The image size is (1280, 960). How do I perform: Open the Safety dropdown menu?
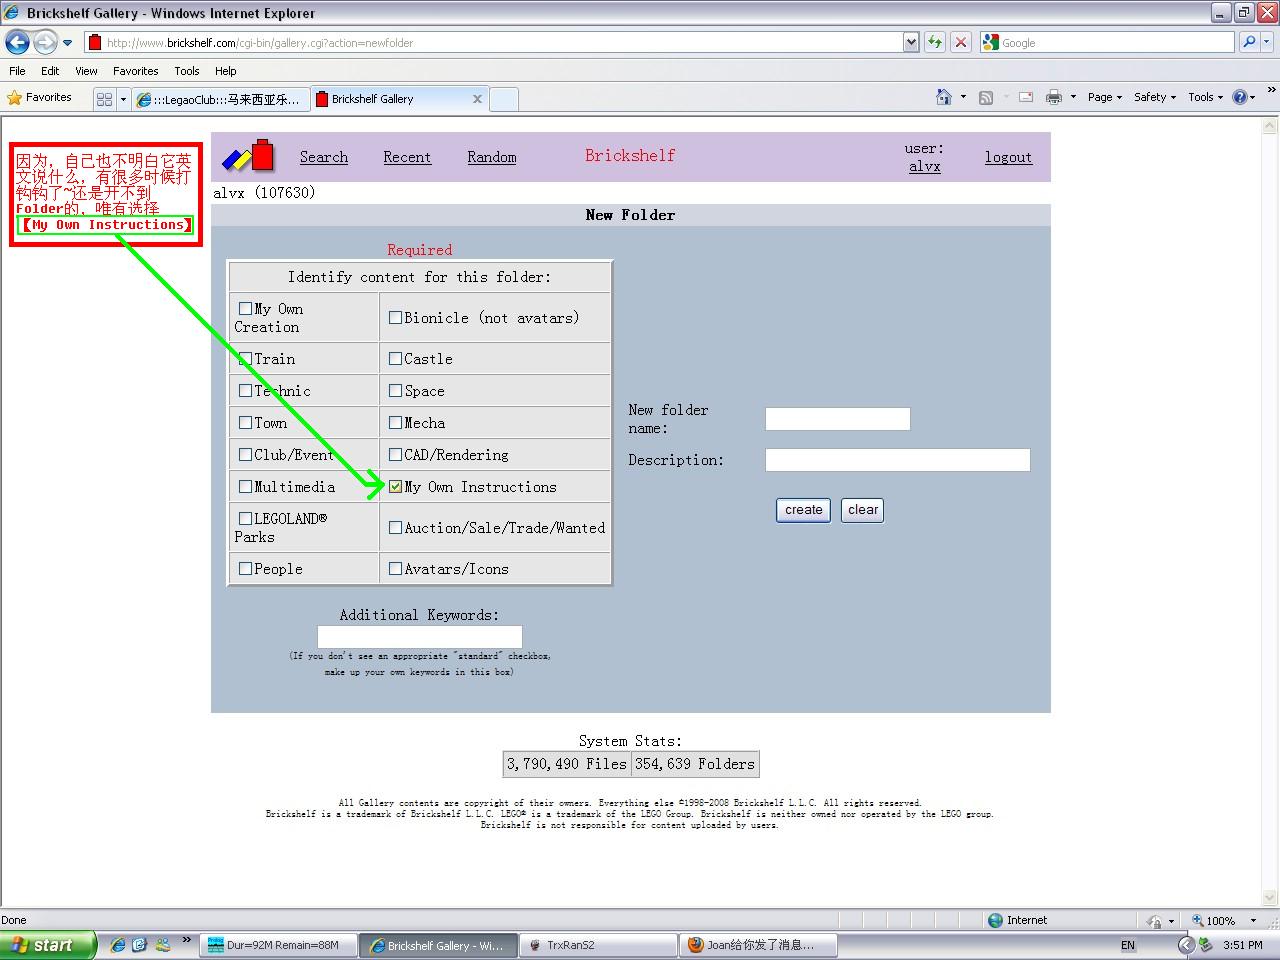pyautogui.click(x=1154, y=97)
